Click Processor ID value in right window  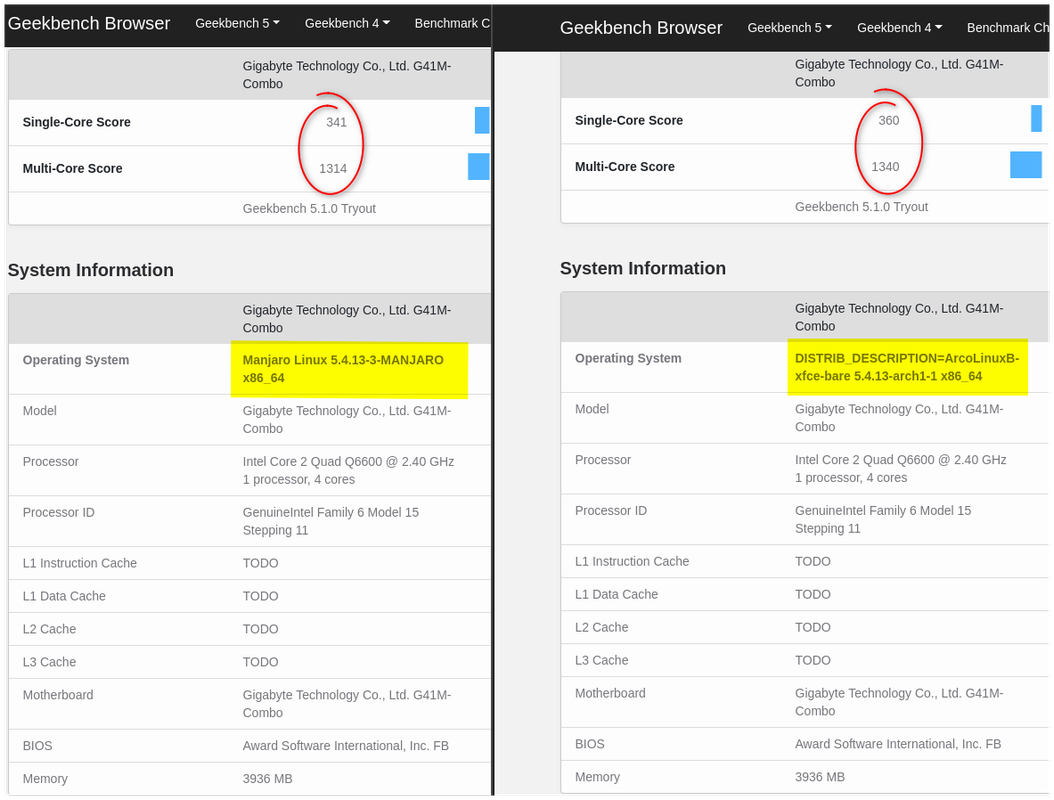[x=883, y=520]
